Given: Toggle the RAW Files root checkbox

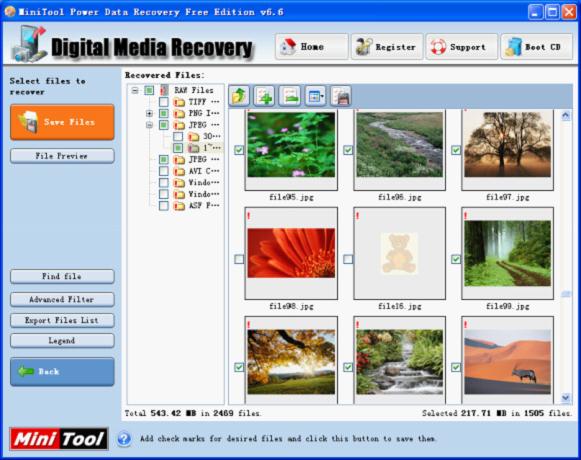Looking at the screenshot, I should click(149, 90).
